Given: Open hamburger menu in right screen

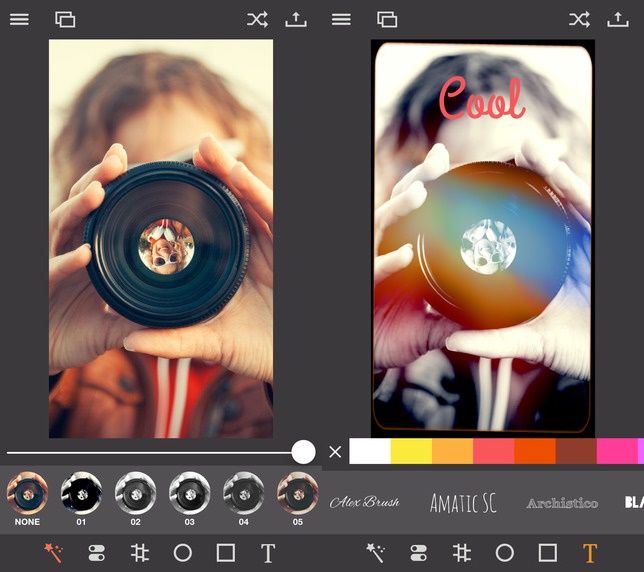Looking at the screenshot, I should tap(341, 19).
